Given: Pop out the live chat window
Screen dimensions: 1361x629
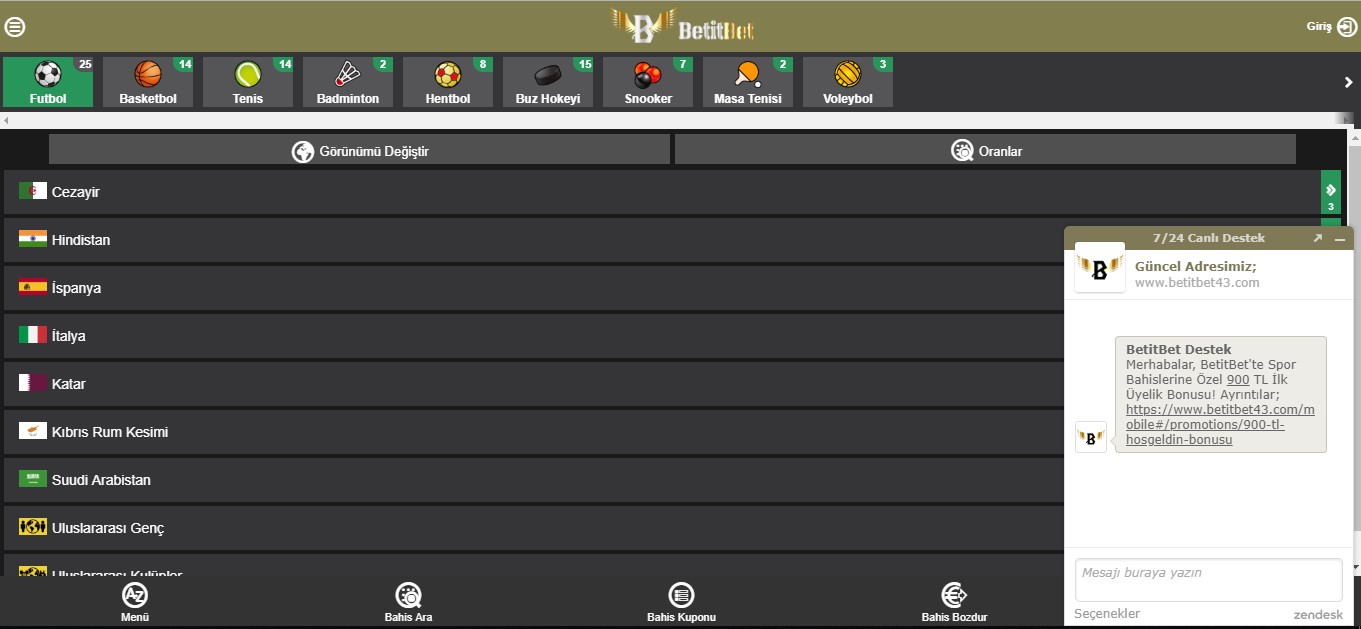Looking at the screenshot, I should click(1317, 238).
